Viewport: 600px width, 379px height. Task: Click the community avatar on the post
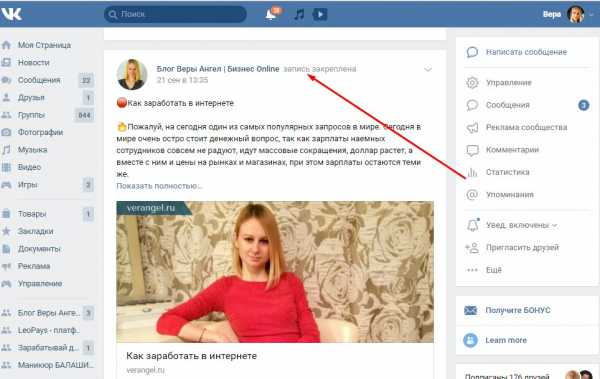tap(132, 75)
